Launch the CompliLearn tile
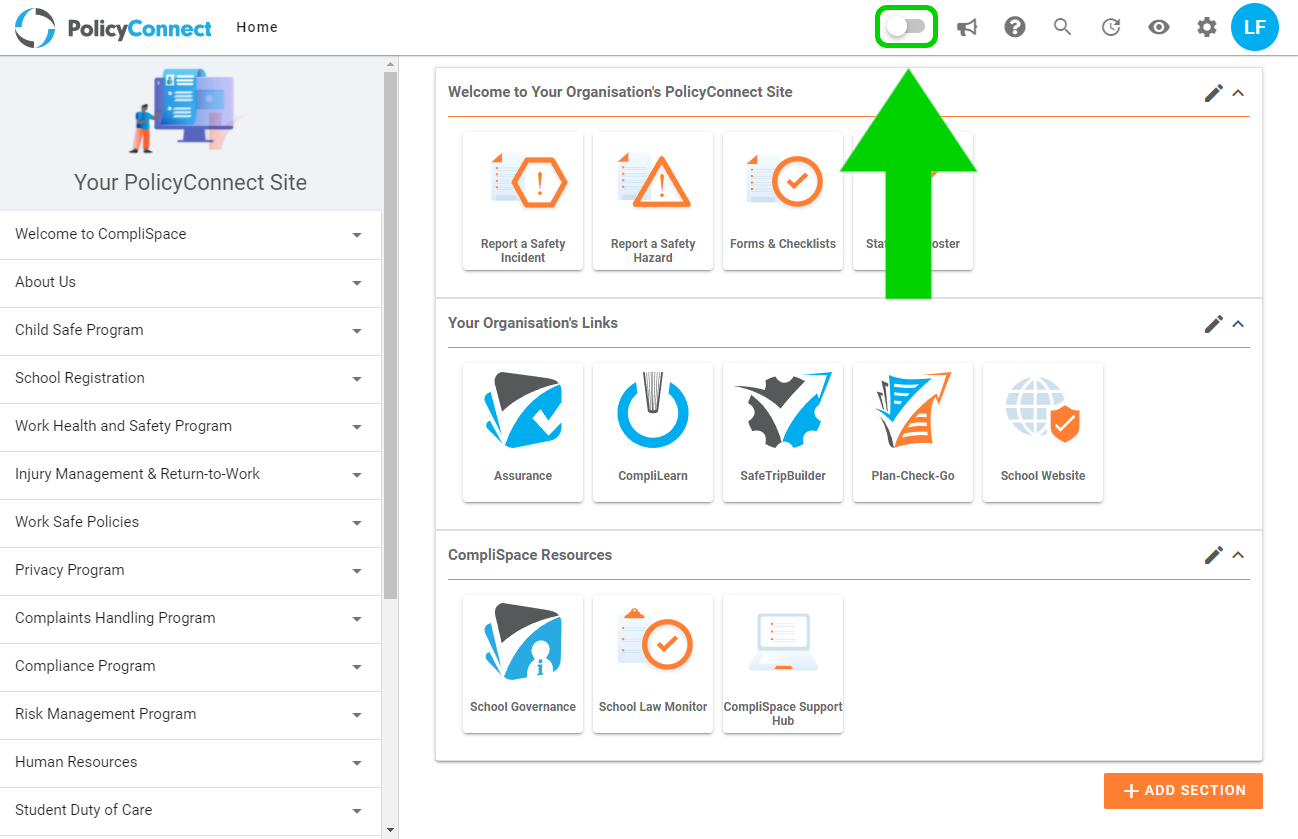The width and height of the screenshot is (1298, 839). [653, 432]
